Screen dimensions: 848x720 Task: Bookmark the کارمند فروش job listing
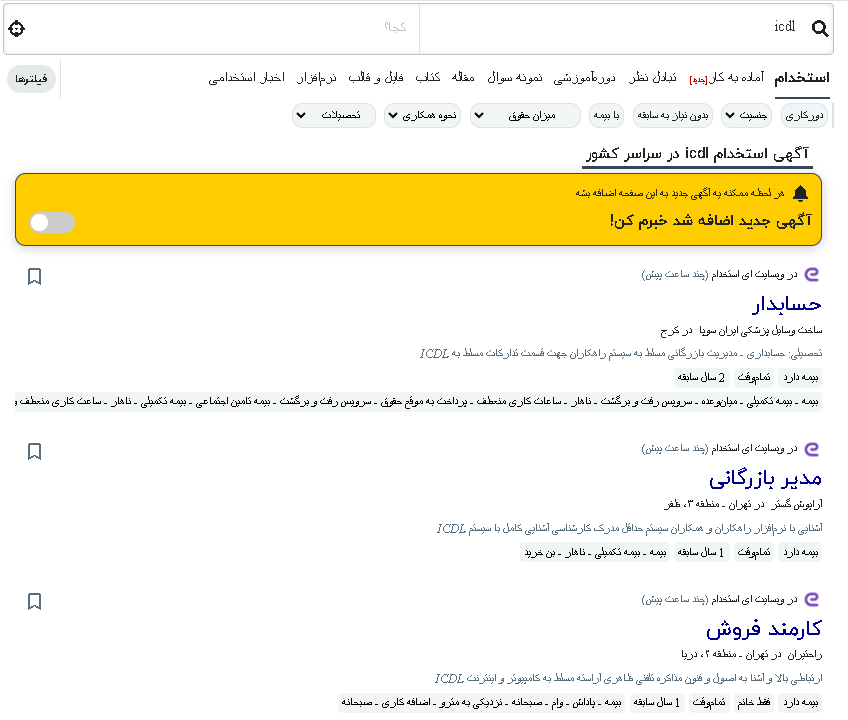(x=34, y=601)
